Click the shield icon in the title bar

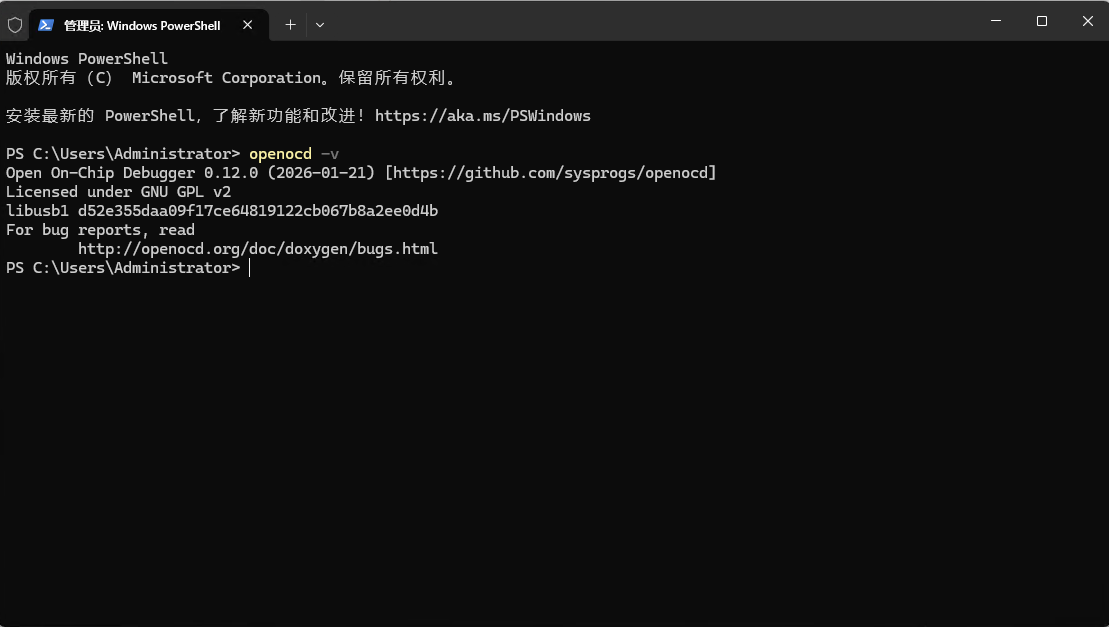[x=15, y=24]
